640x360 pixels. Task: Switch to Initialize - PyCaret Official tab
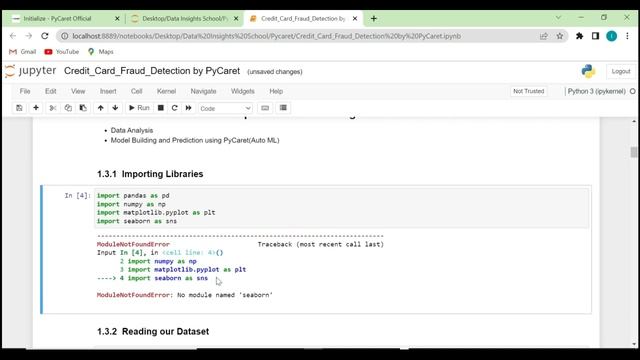click(57, 18)
